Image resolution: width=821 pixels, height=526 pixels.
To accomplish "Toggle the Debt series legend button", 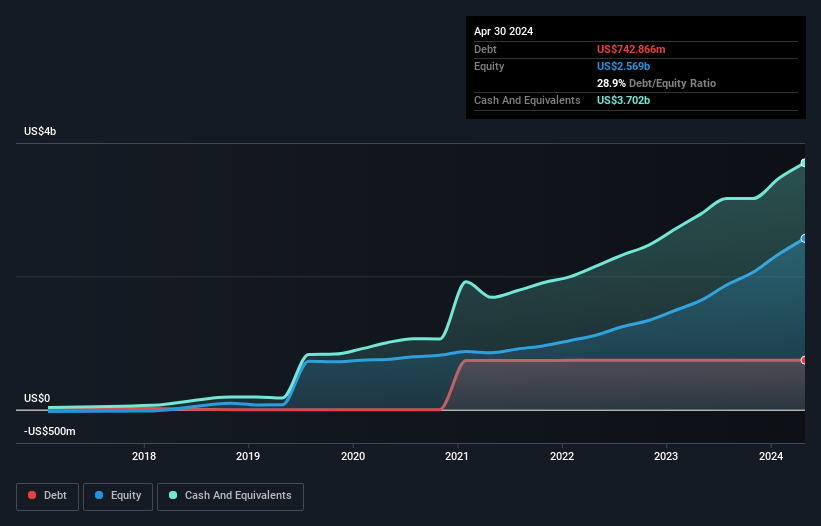I will pos(47,496).
